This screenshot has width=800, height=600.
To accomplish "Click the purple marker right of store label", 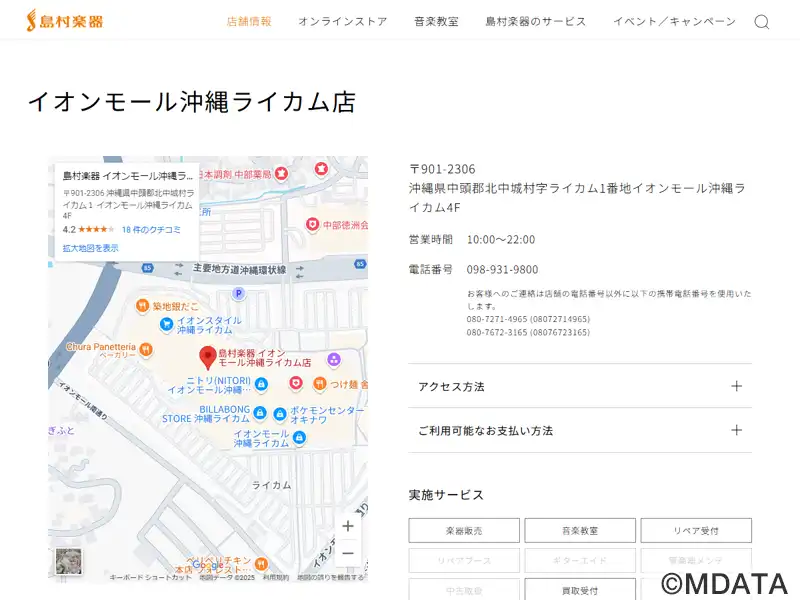I will (334, 360).
